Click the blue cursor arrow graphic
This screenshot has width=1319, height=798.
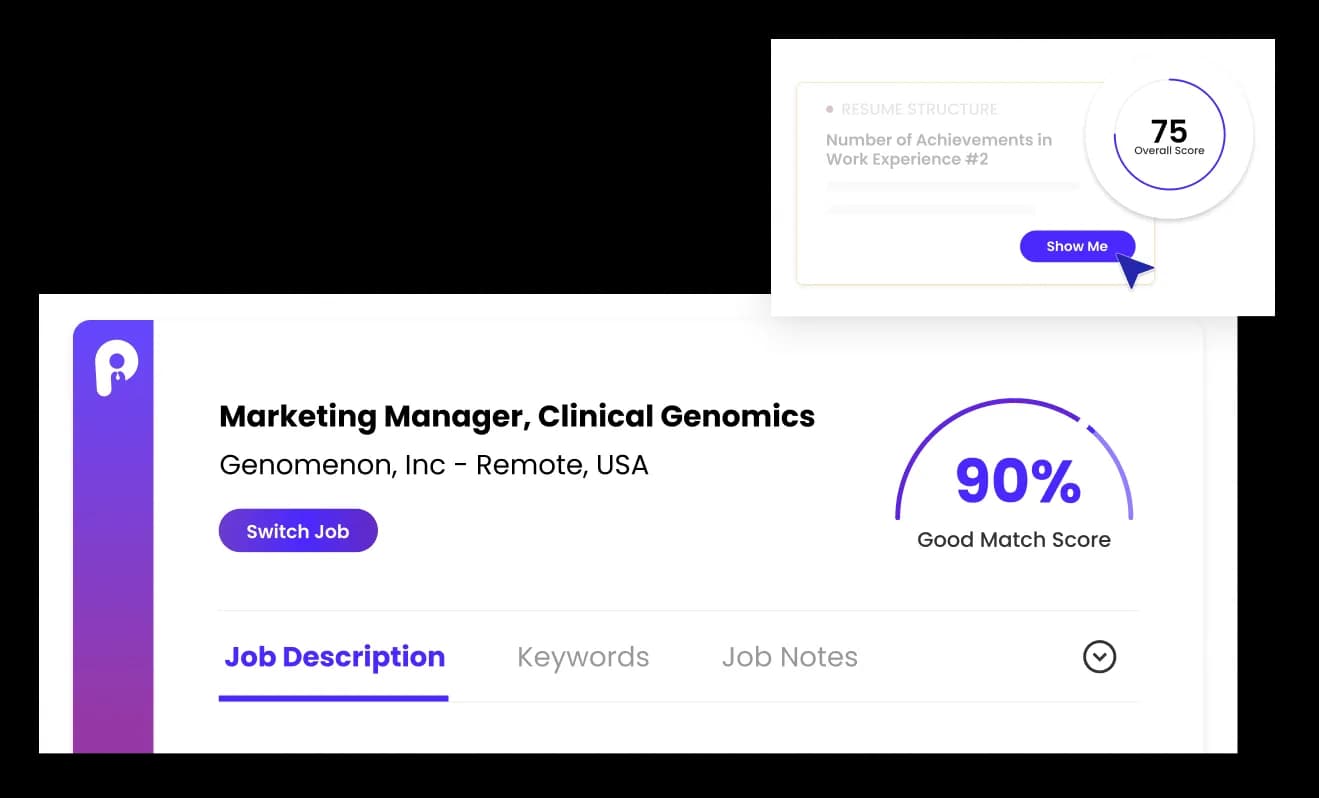tap(1133, 269)
